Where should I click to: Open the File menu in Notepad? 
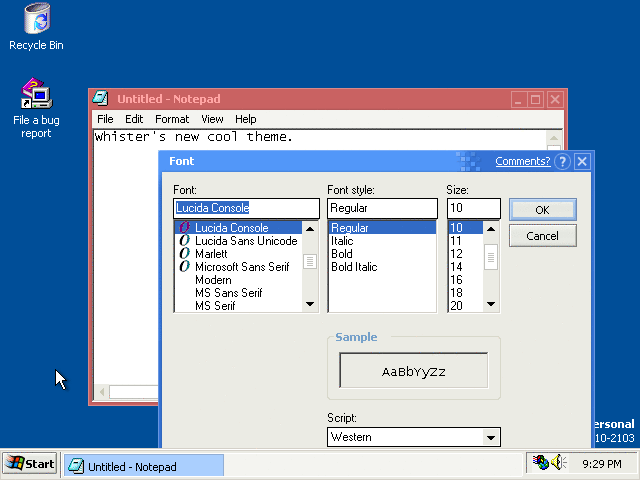coord(105,119)
